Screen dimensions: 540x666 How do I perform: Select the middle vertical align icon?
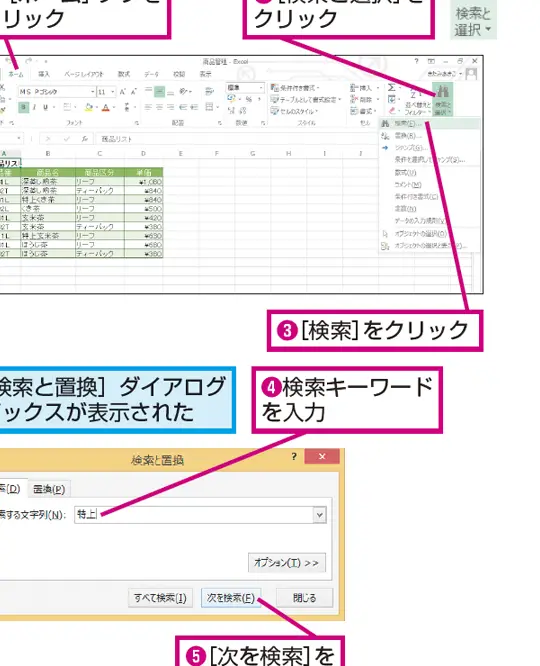coord(159,91)
